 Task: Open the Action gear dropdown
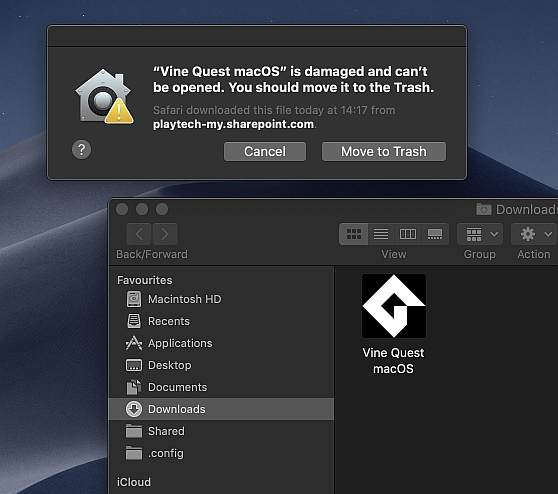pyautogui.click(x=534, y=234)
